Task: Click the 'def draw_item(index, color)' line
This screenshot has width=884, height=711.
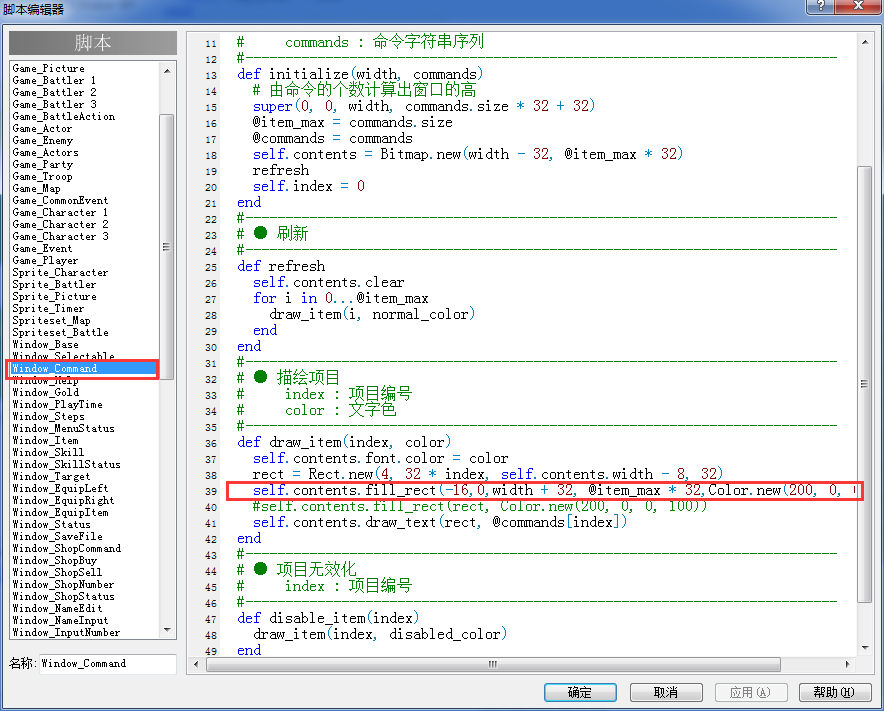Action: [x=344, y=442]
